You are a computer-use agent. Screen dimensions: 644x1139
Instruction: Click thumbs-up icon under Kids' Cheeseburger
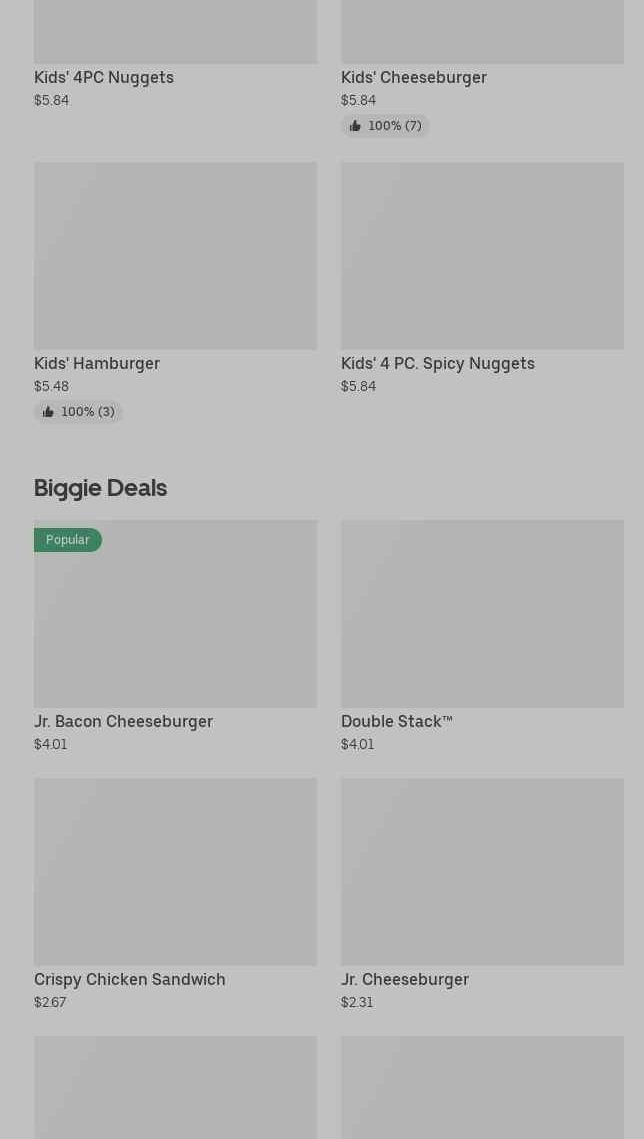[355, 126]
